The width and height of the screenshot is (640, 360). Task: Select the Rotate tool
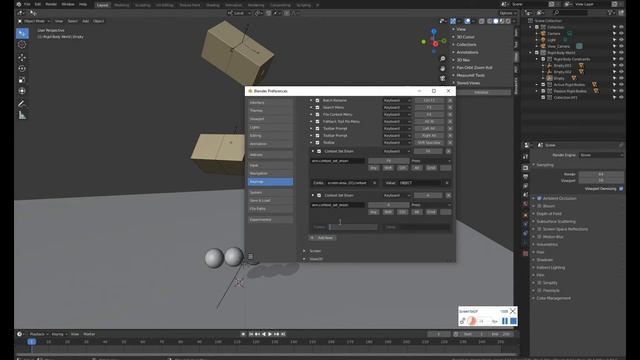coord(22,69)
